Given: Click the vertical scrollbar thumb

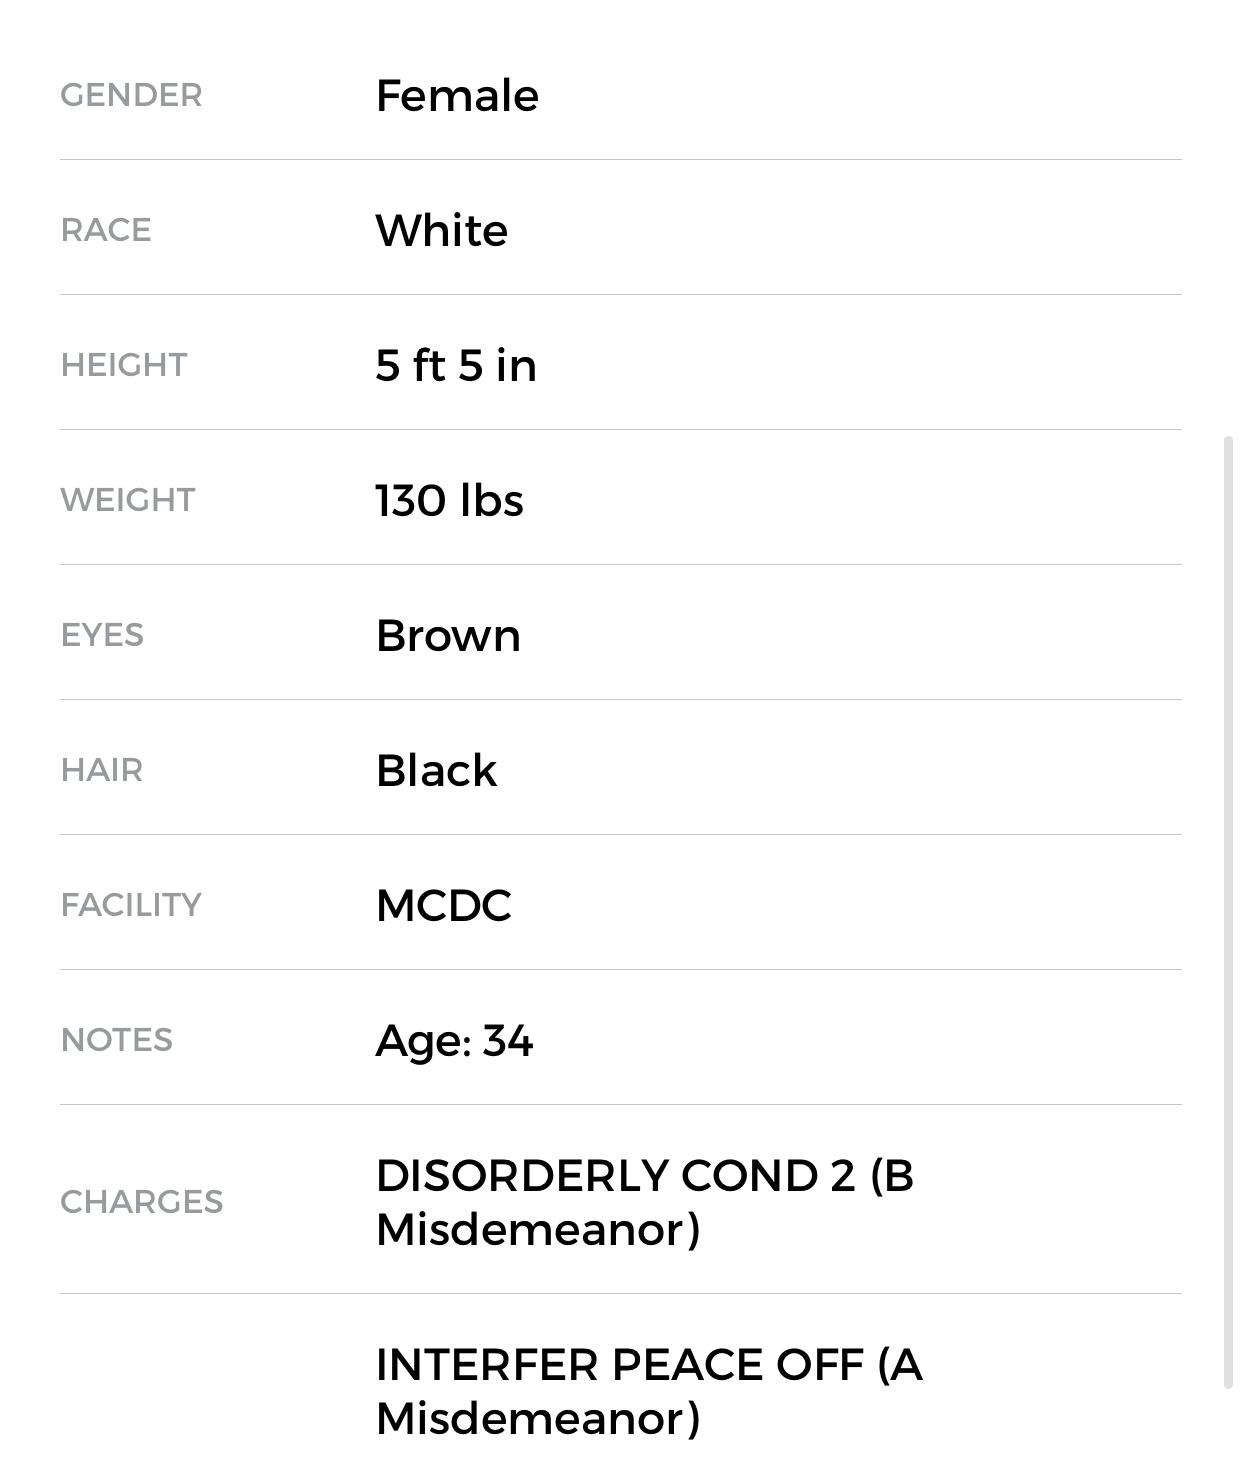Looking at the screenshot, I should click(x=1229, y=910).
